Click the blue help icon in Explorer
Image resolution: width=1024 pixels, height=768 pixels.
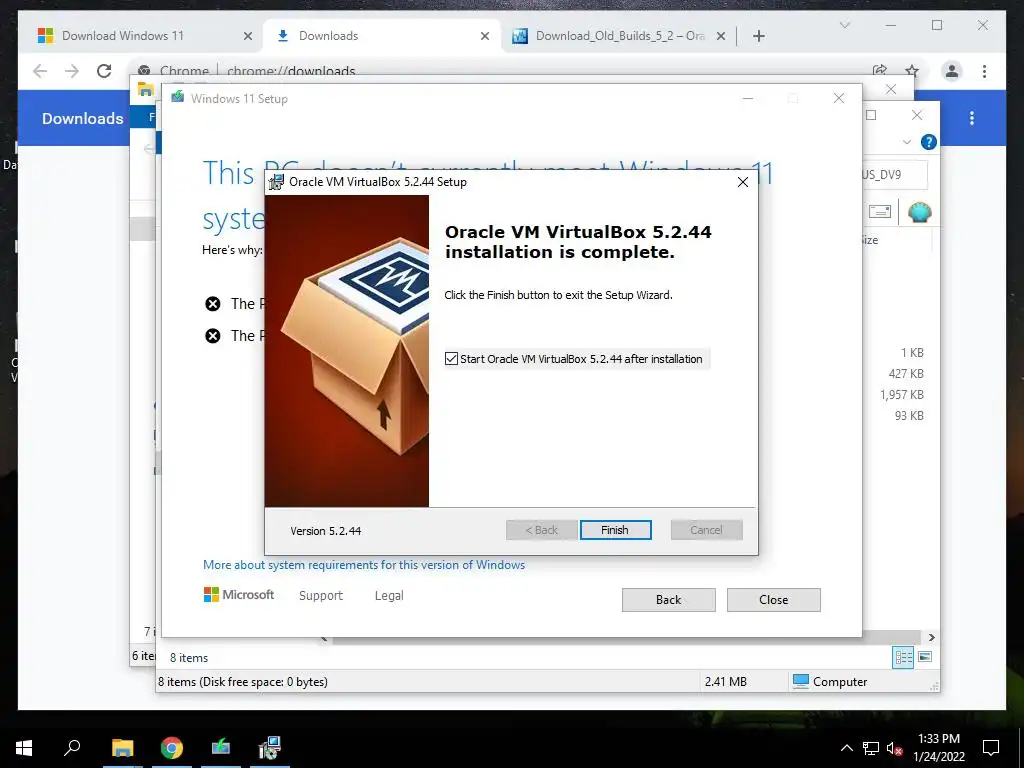(928, 142)
